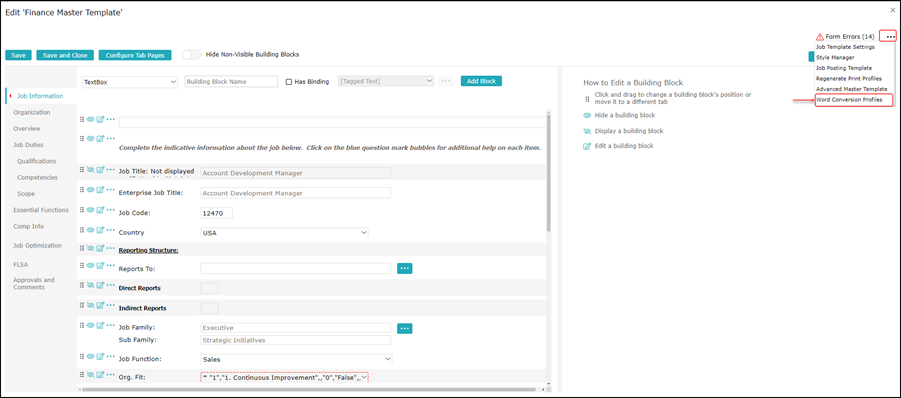901x398 pixels.
Task: Open the TextBox block type dropdown
Action: [130, 82]
